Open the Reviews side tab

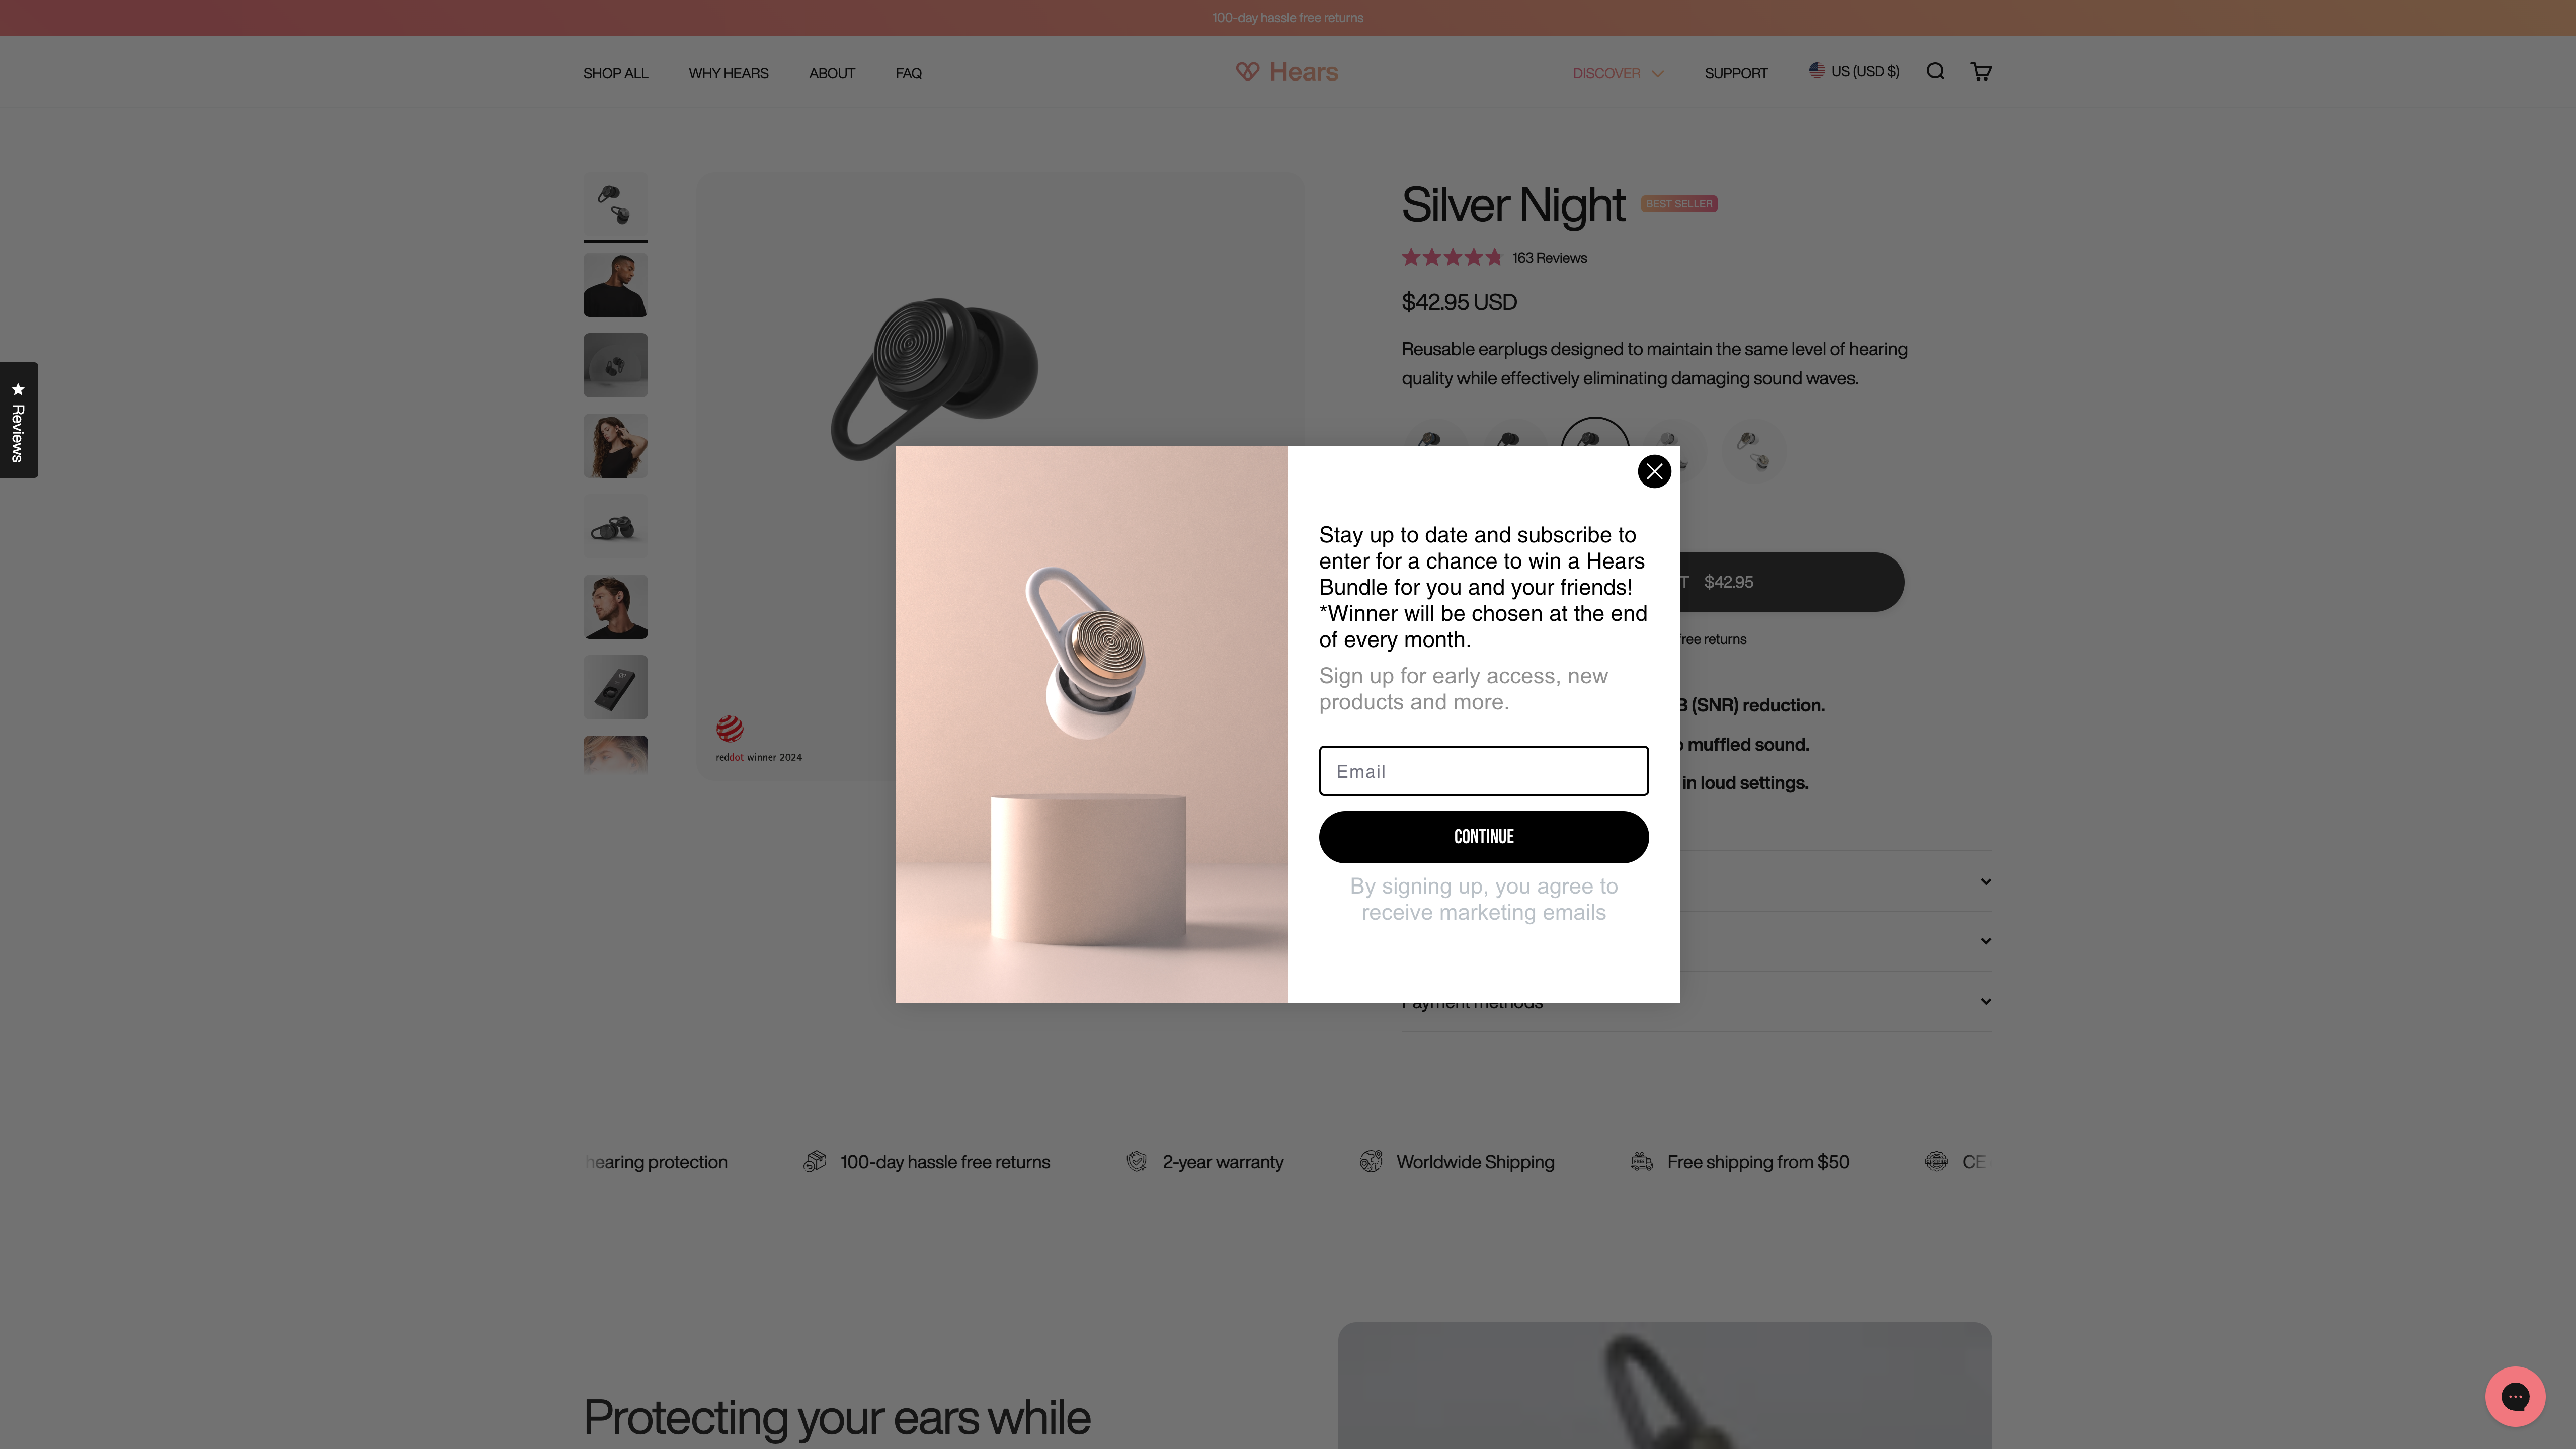pos(18,420)
